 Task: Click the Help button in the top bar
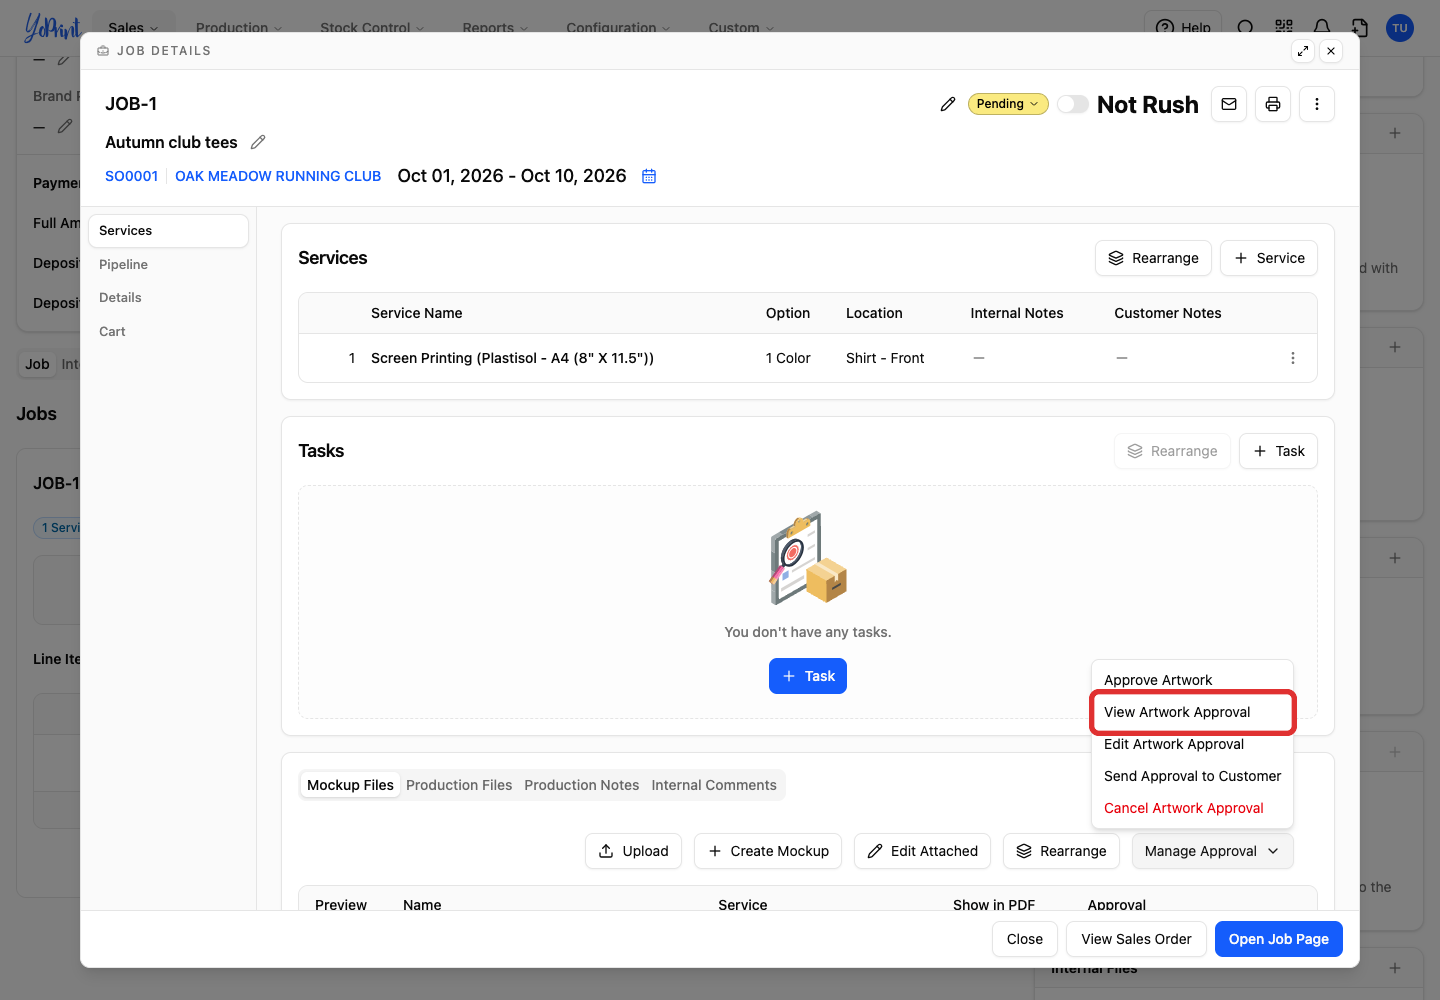(x=1183, y=27)
